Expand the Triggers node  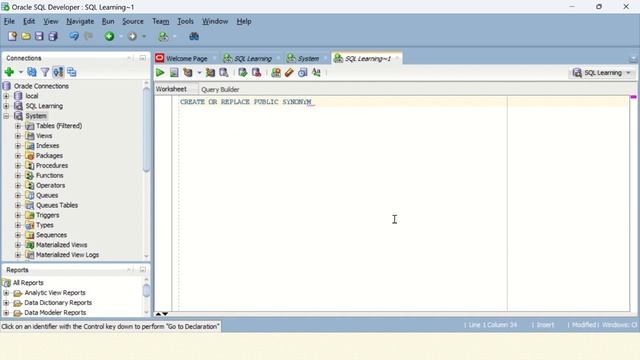pyautogui.click(x=18, y=215)
